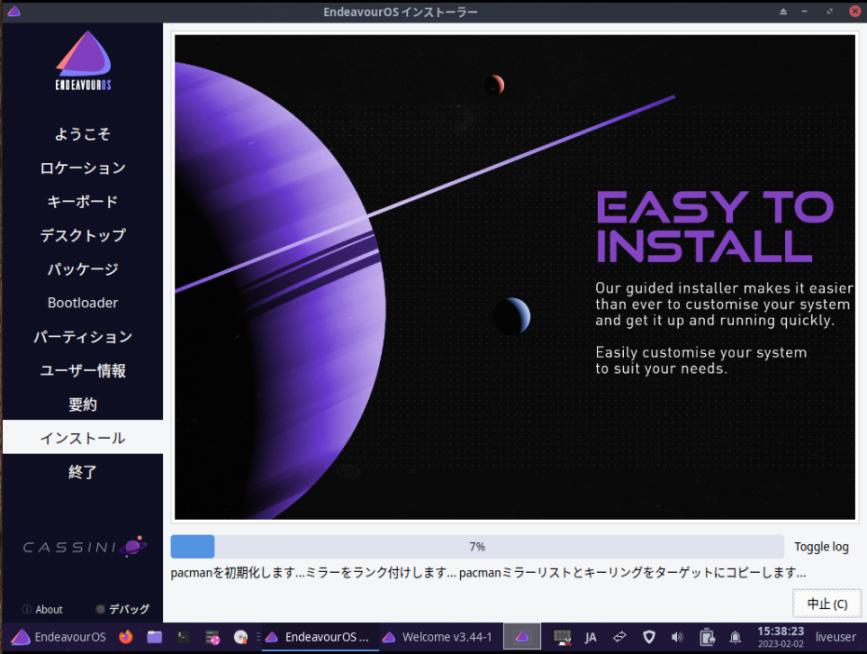This screenshot has width=867, height=654.
Task: Select the Bootloader step in the sidebar
Action: (x=82, y=303)
